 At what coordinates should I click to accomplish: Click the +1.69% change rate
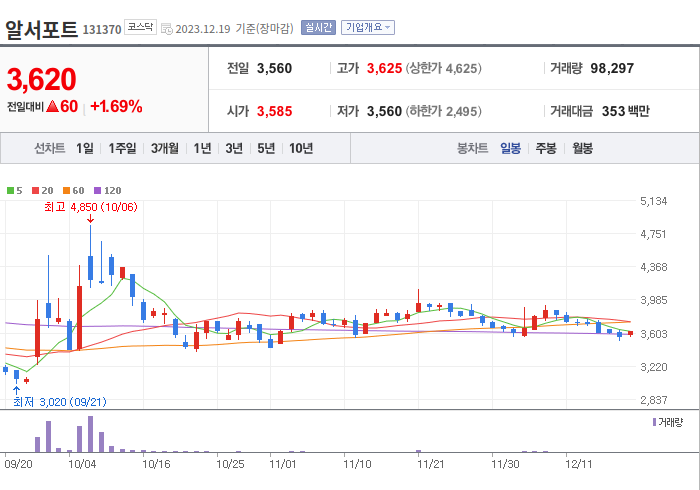[116, 106]
